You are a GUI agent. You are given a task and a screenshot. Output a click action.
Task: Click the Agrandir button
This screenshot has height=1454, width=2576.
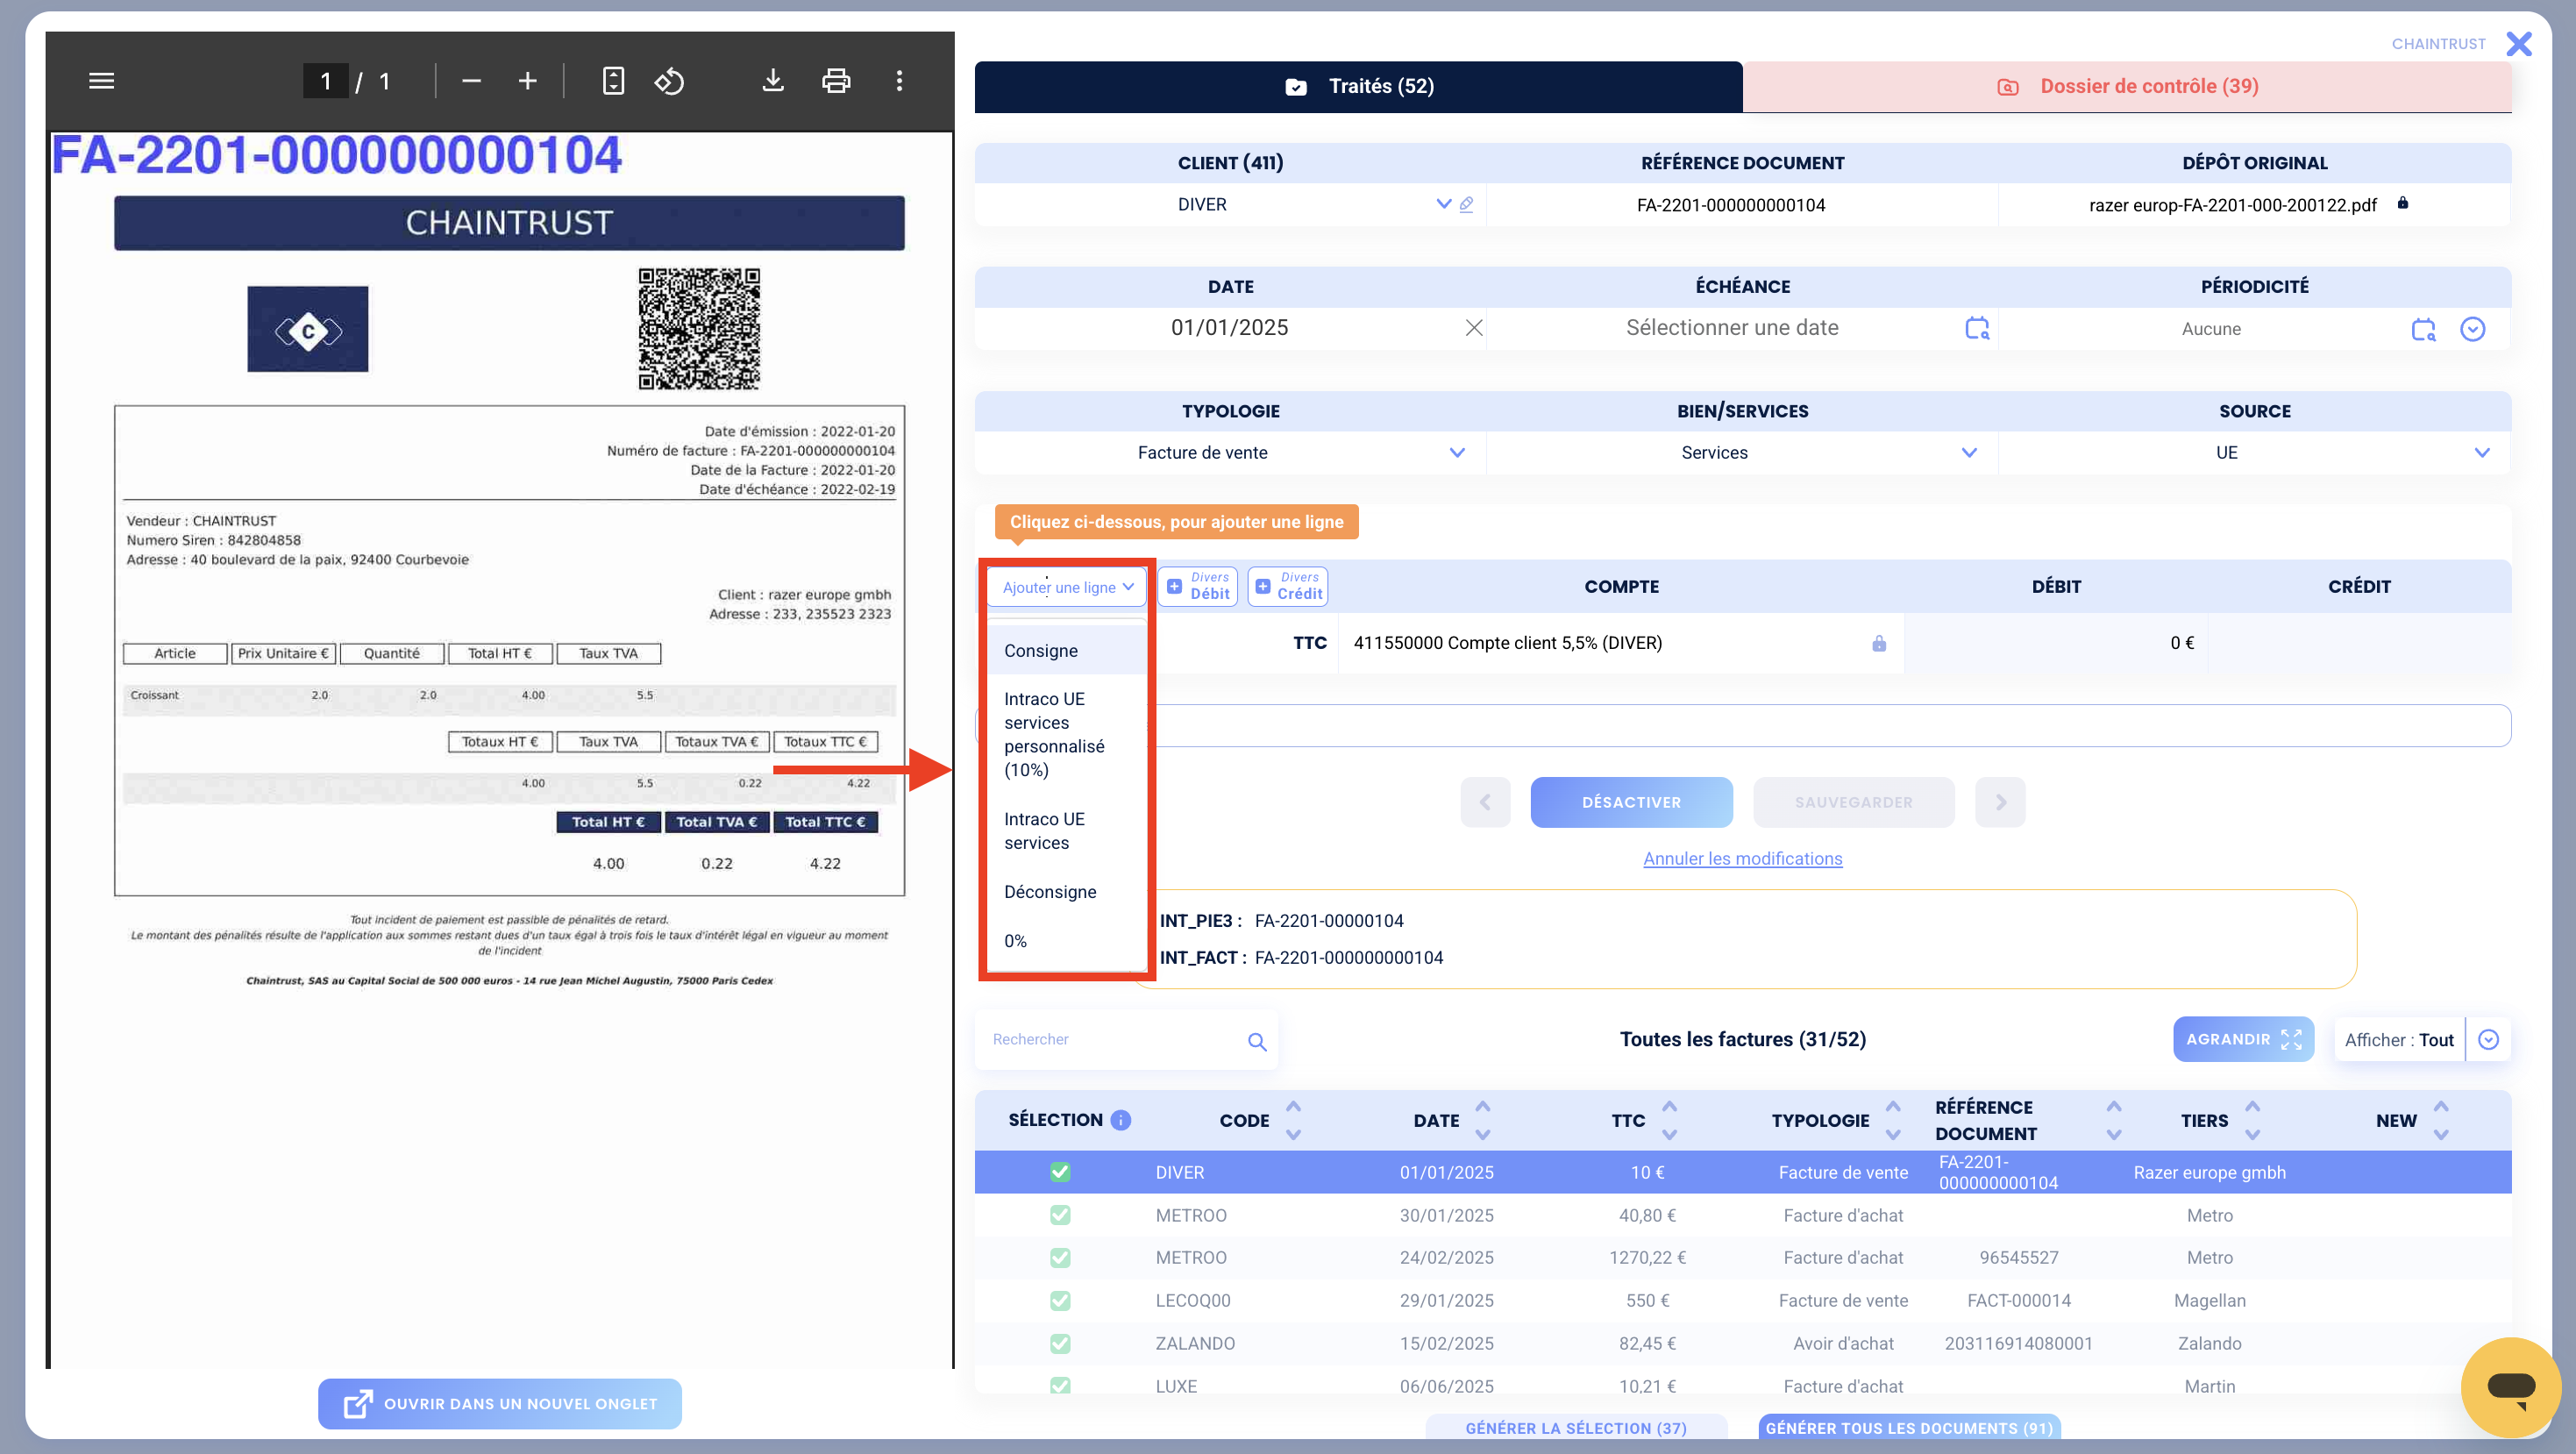[2242, 1040]
